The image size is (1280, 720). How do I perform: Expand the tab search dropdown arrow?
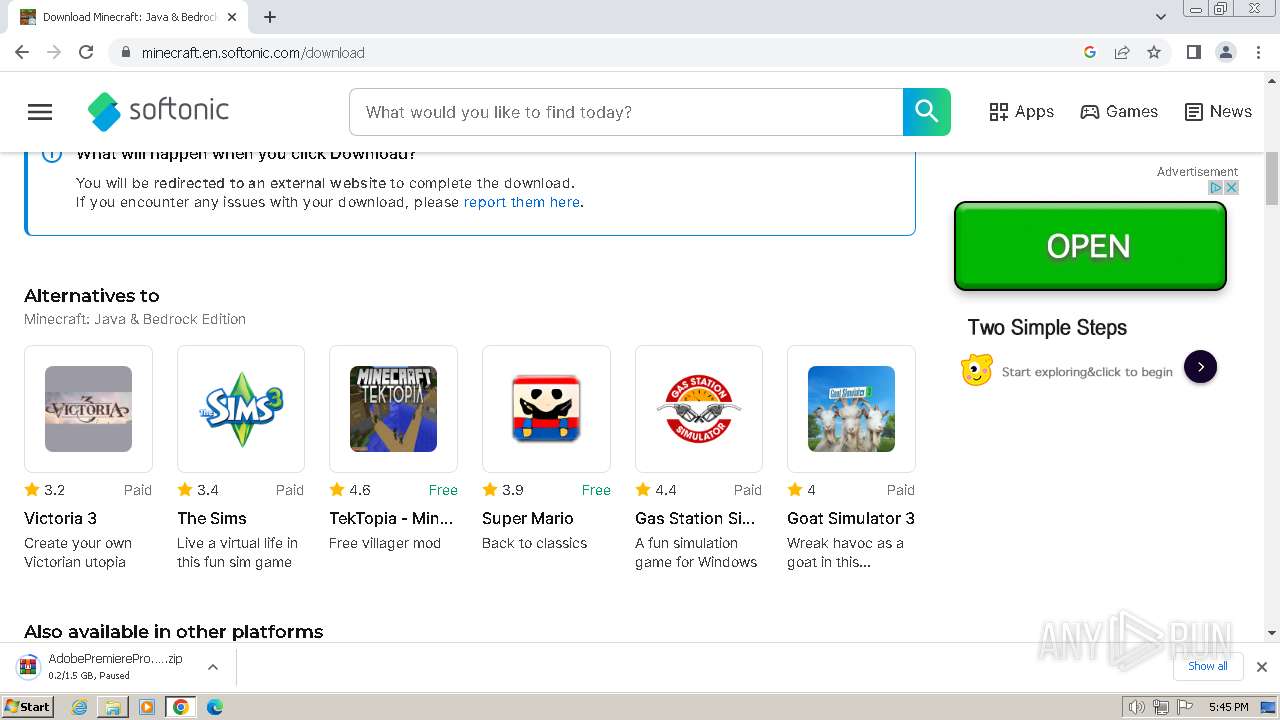coord(1161,17)
